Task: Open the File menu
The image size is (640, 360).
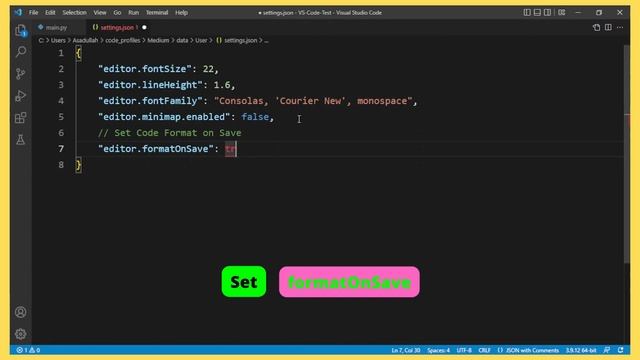Action: (x=33, y=13)
